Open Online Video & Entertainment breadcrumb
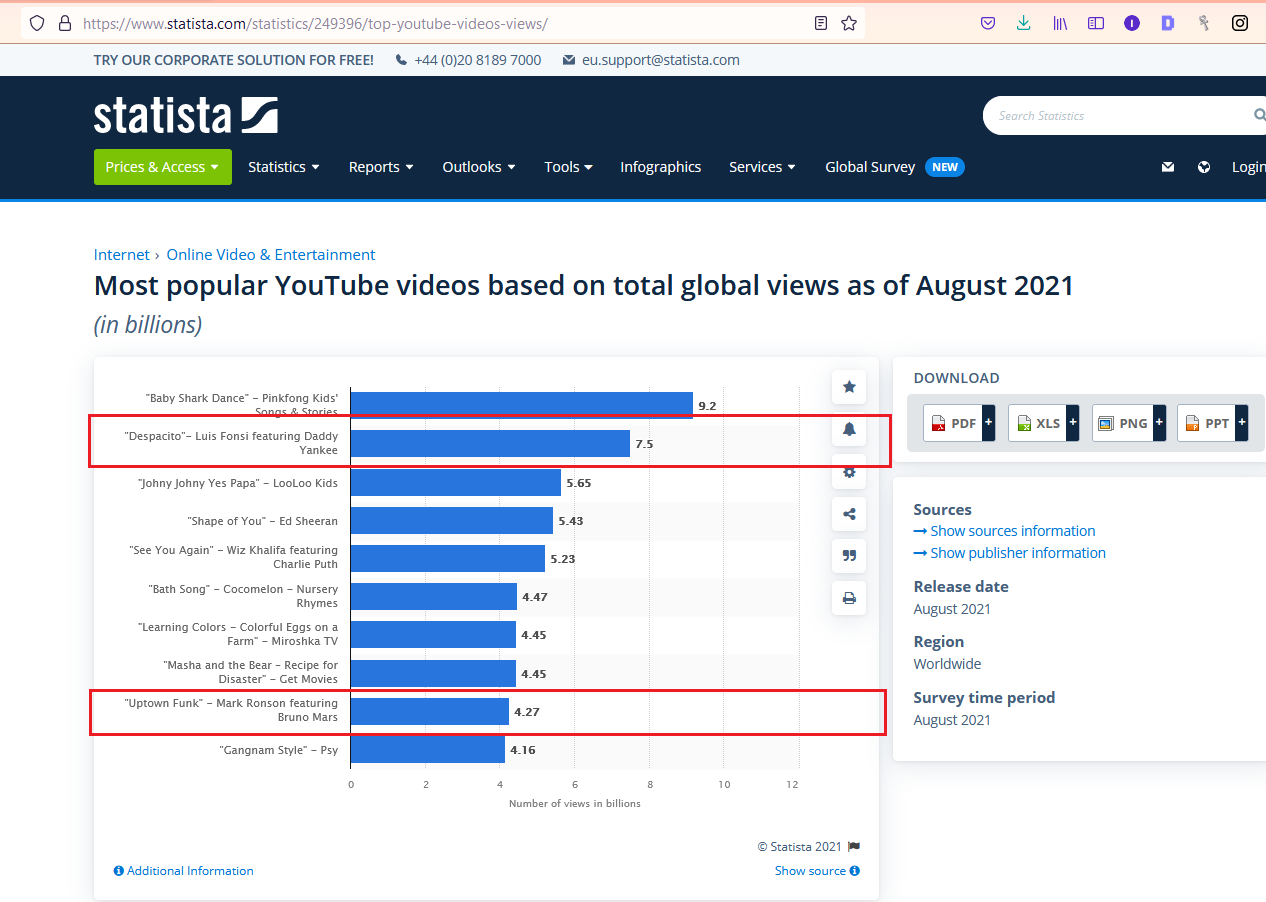The image size is (1266, 902). click(271, 254)
